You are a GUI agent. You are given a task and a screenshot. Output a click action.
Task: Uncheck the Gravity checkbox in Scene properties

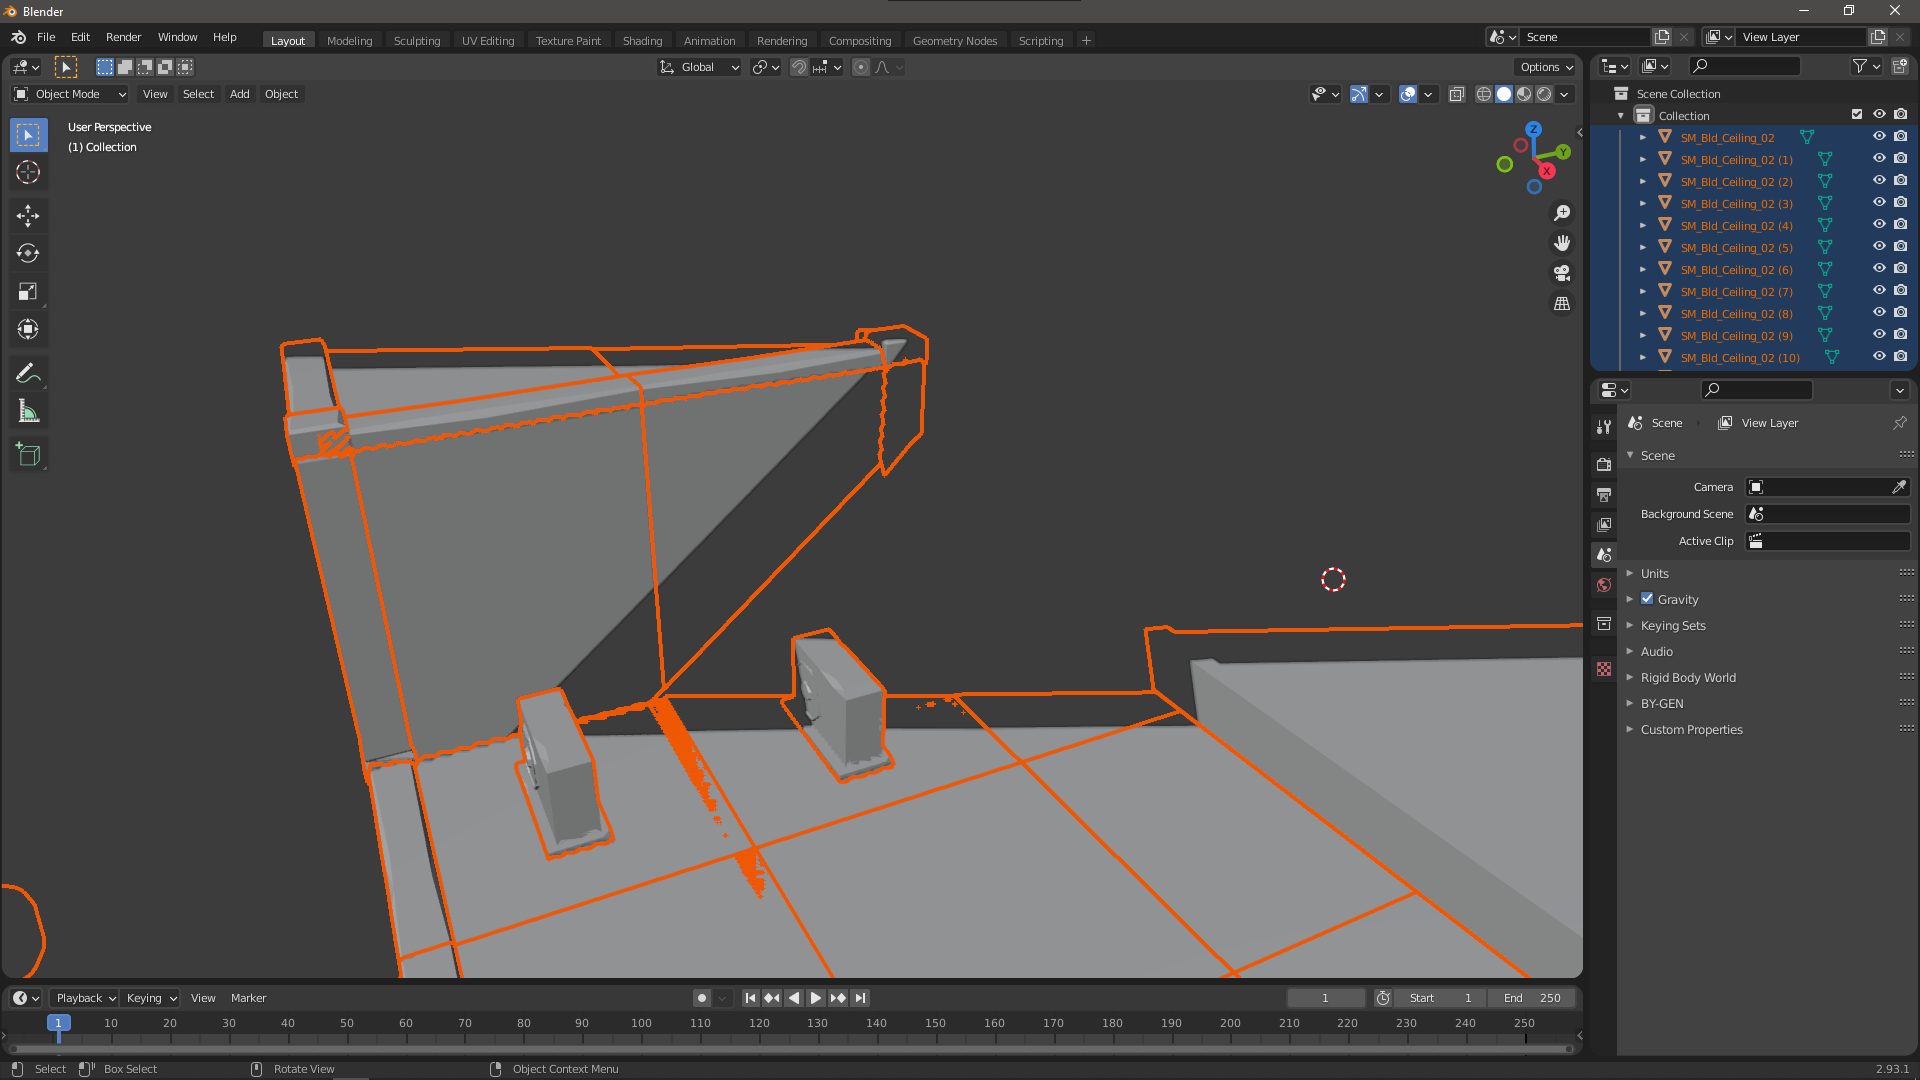click(1647, 598)
